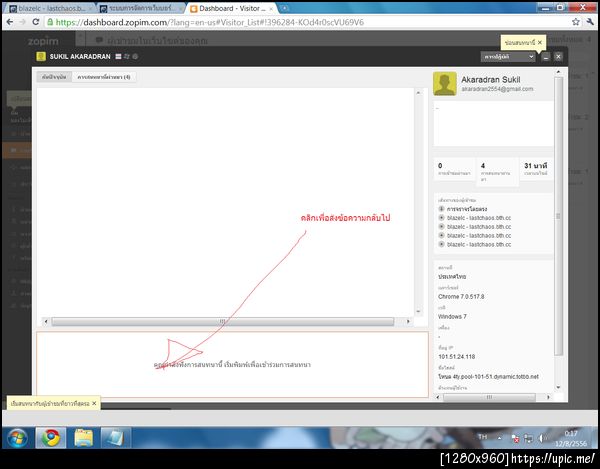Click the green lock security icon
600x469 pixels.
point(50,22)
